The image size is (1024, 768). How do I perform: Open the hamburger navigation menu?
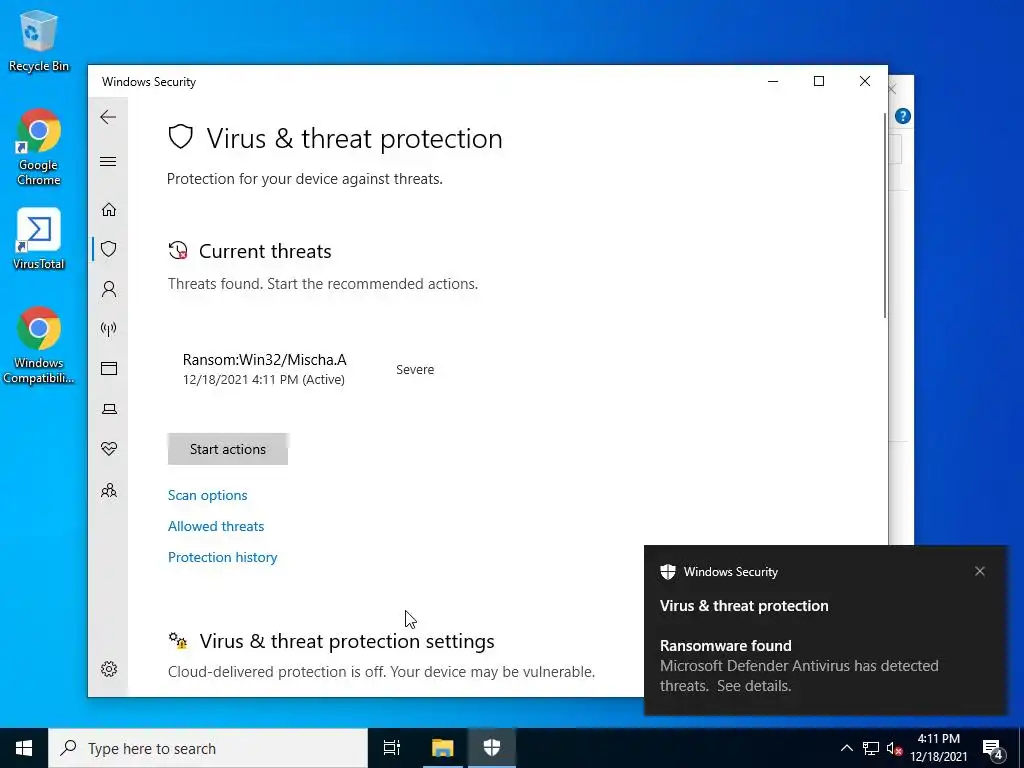(x=108, y=161)
